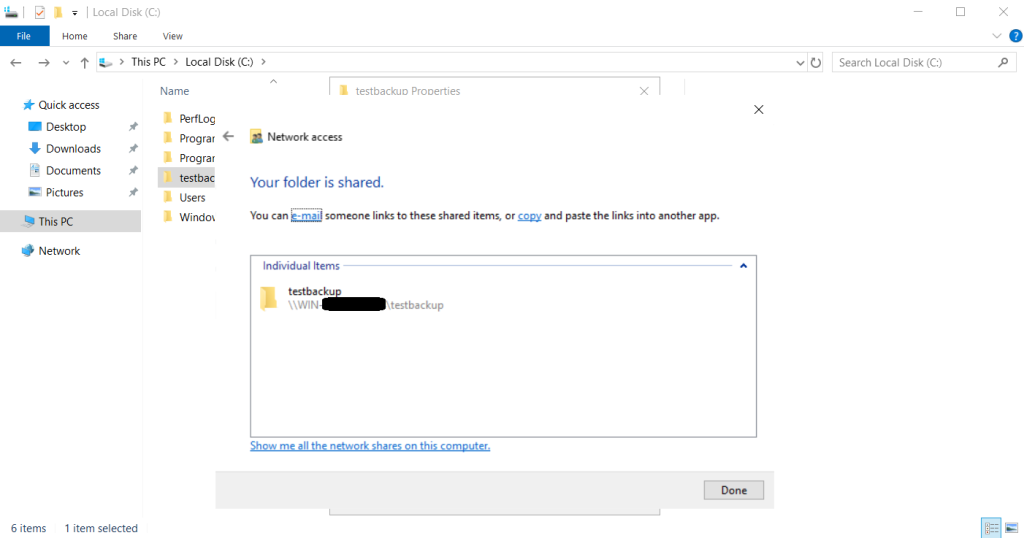Click Local Disk (C:) breadcrumb
The width and height of the screenshot is (1024, 538).
click(219, 62)
